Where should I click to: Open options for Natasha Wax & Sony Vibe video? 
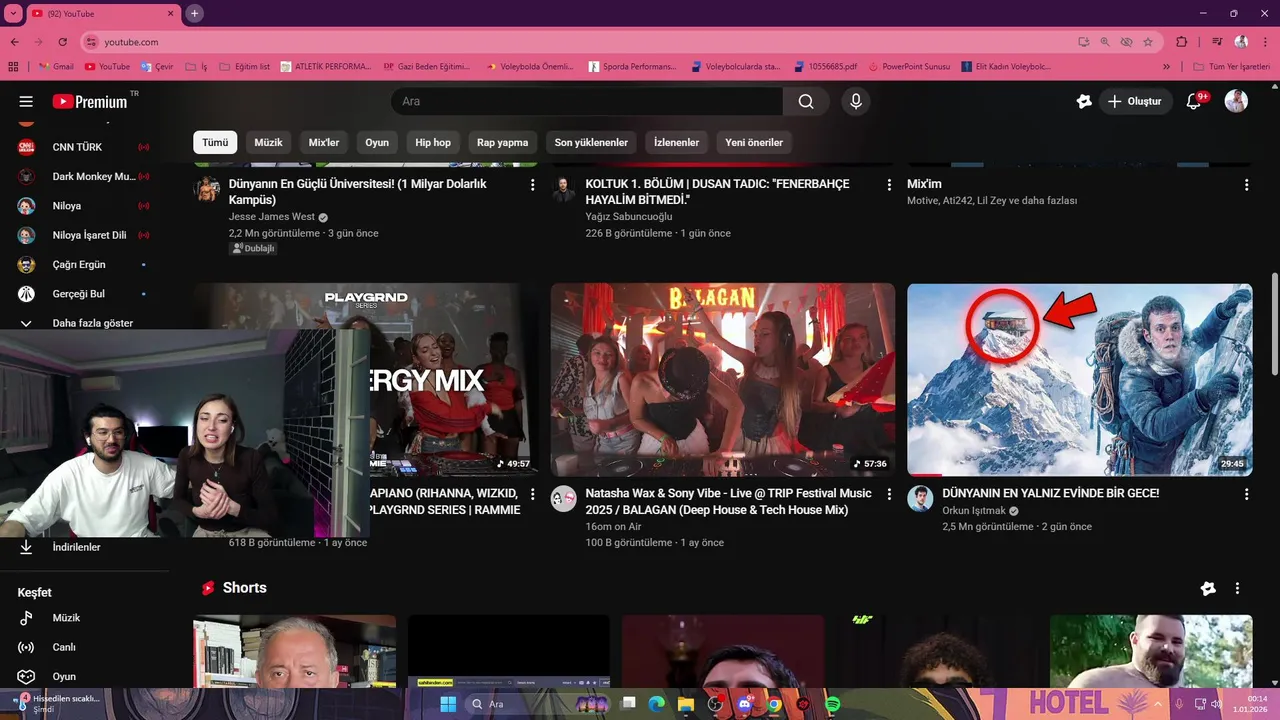[889, 494]
